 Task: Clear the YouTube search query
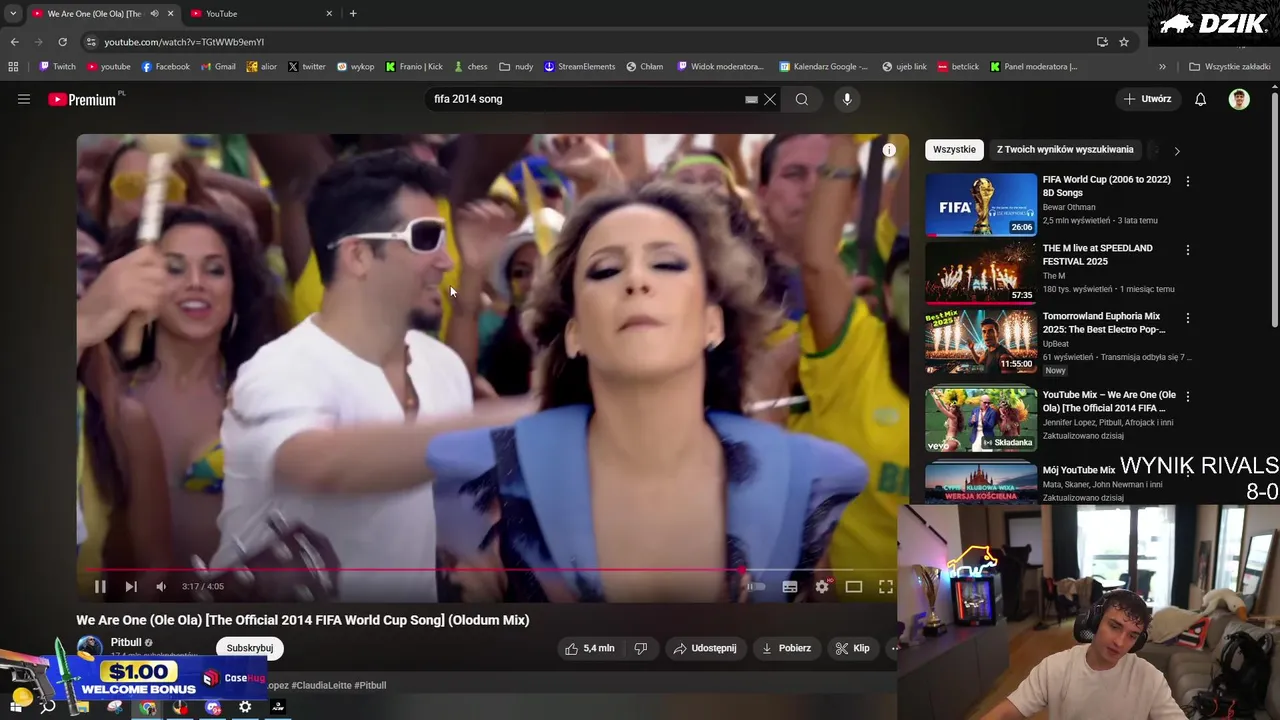click(x=770, y=99)
